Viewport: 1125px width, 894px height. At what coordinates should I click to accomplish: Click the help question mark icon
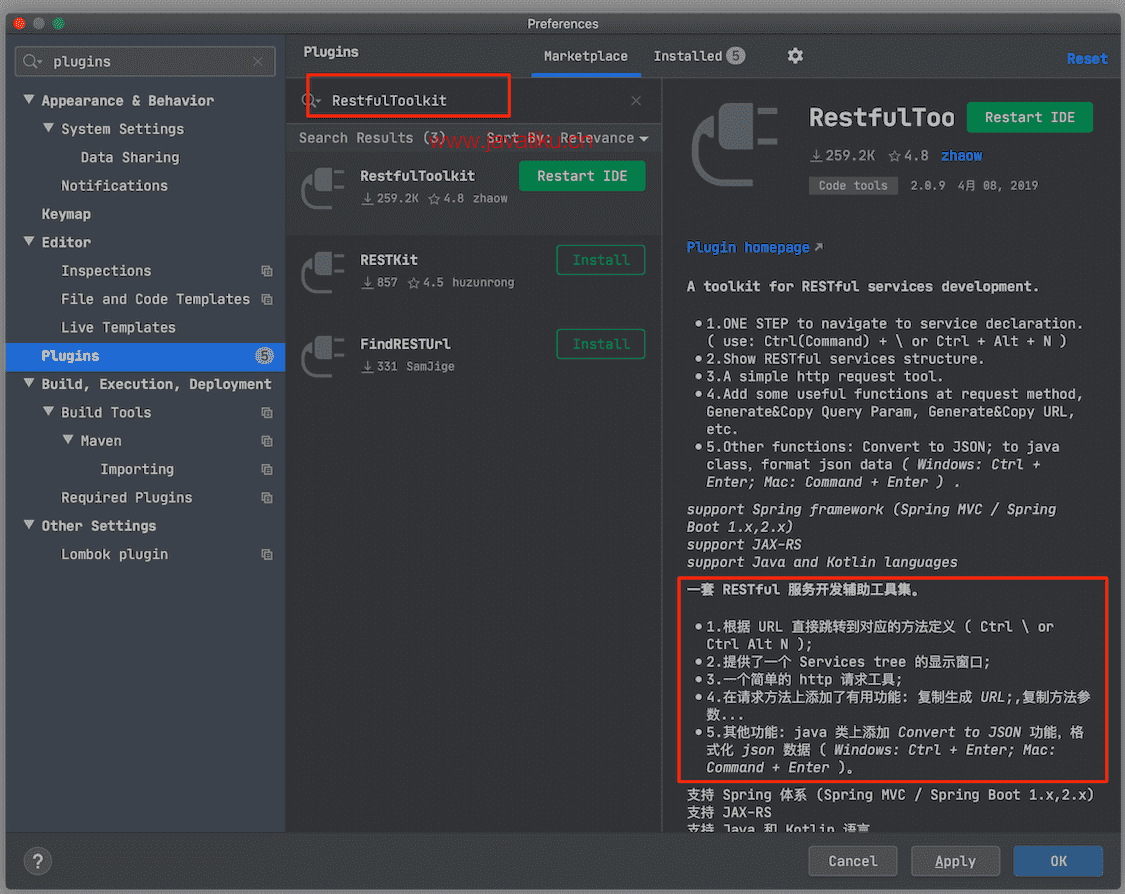(x=37, y=861)
